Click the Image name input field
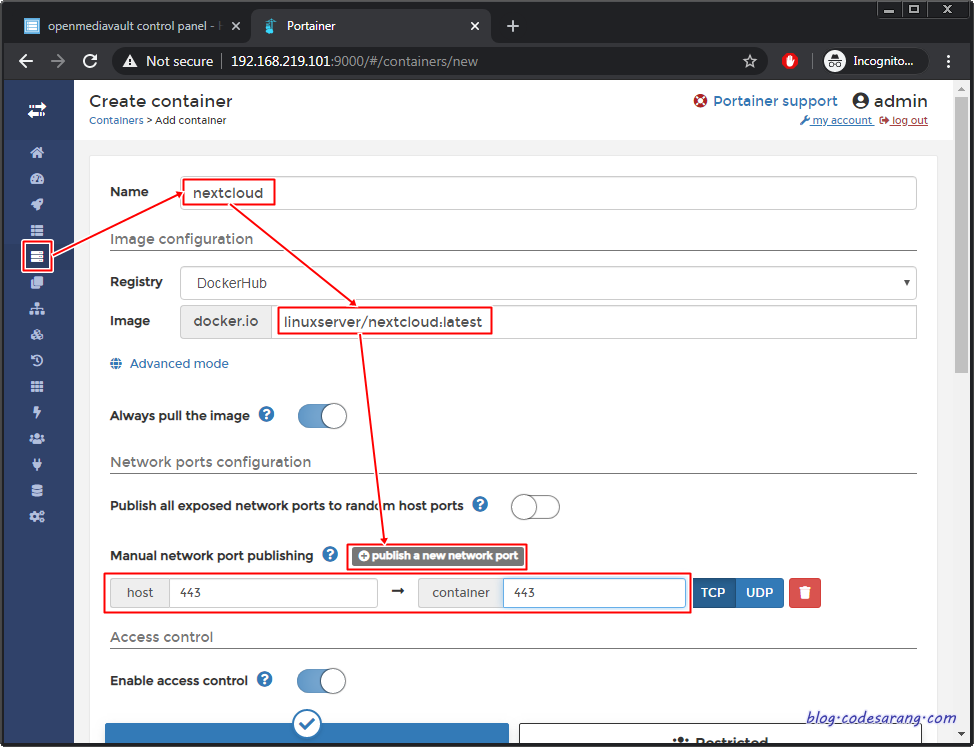Viewport: 974px width, 747px height. (x=593, y=322)
